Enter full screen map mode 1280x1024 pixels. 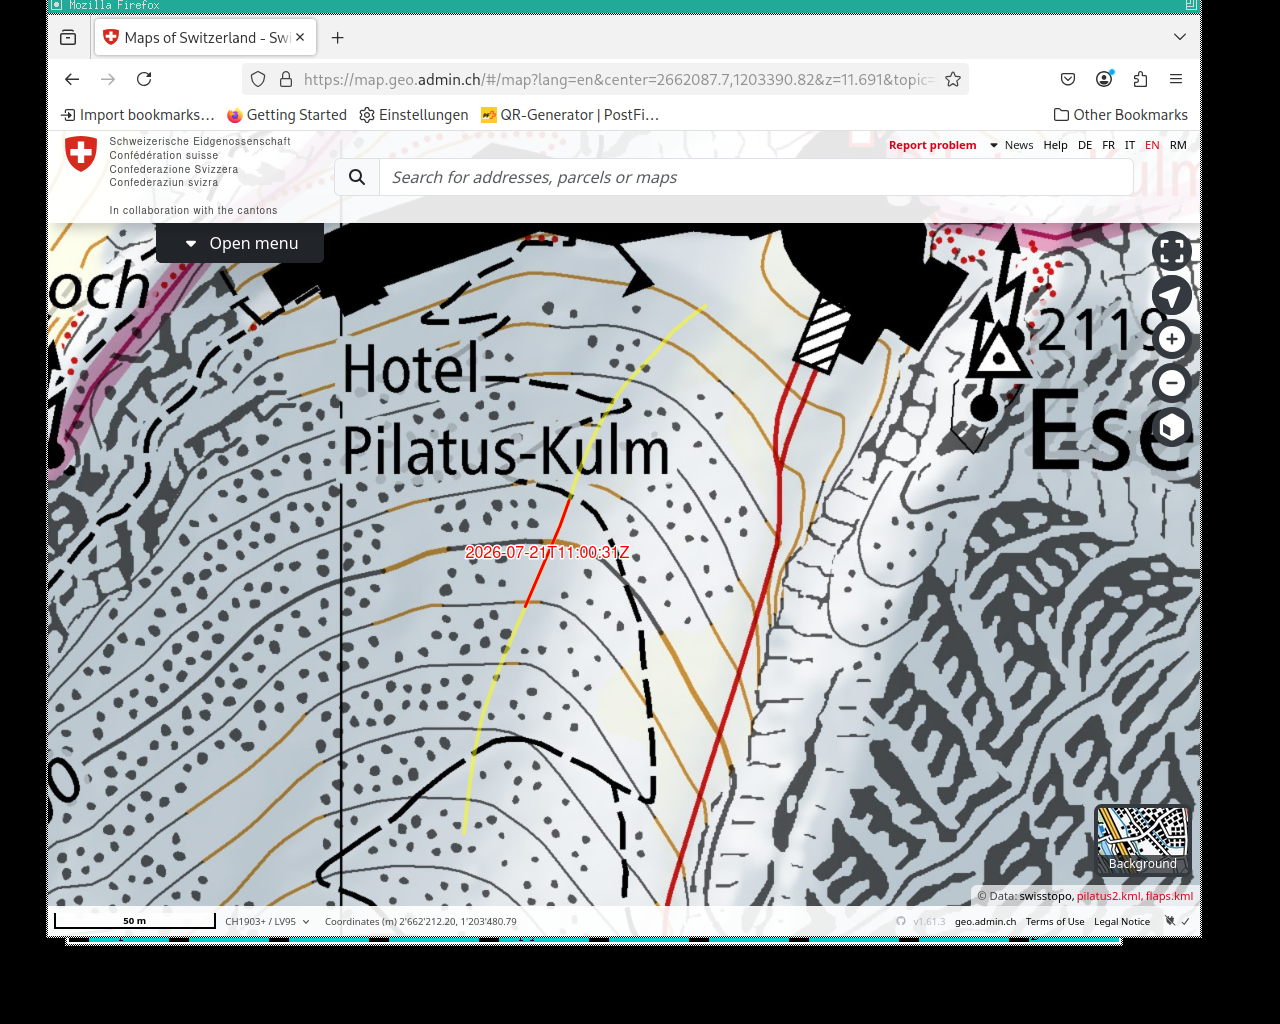[1172, 252]
